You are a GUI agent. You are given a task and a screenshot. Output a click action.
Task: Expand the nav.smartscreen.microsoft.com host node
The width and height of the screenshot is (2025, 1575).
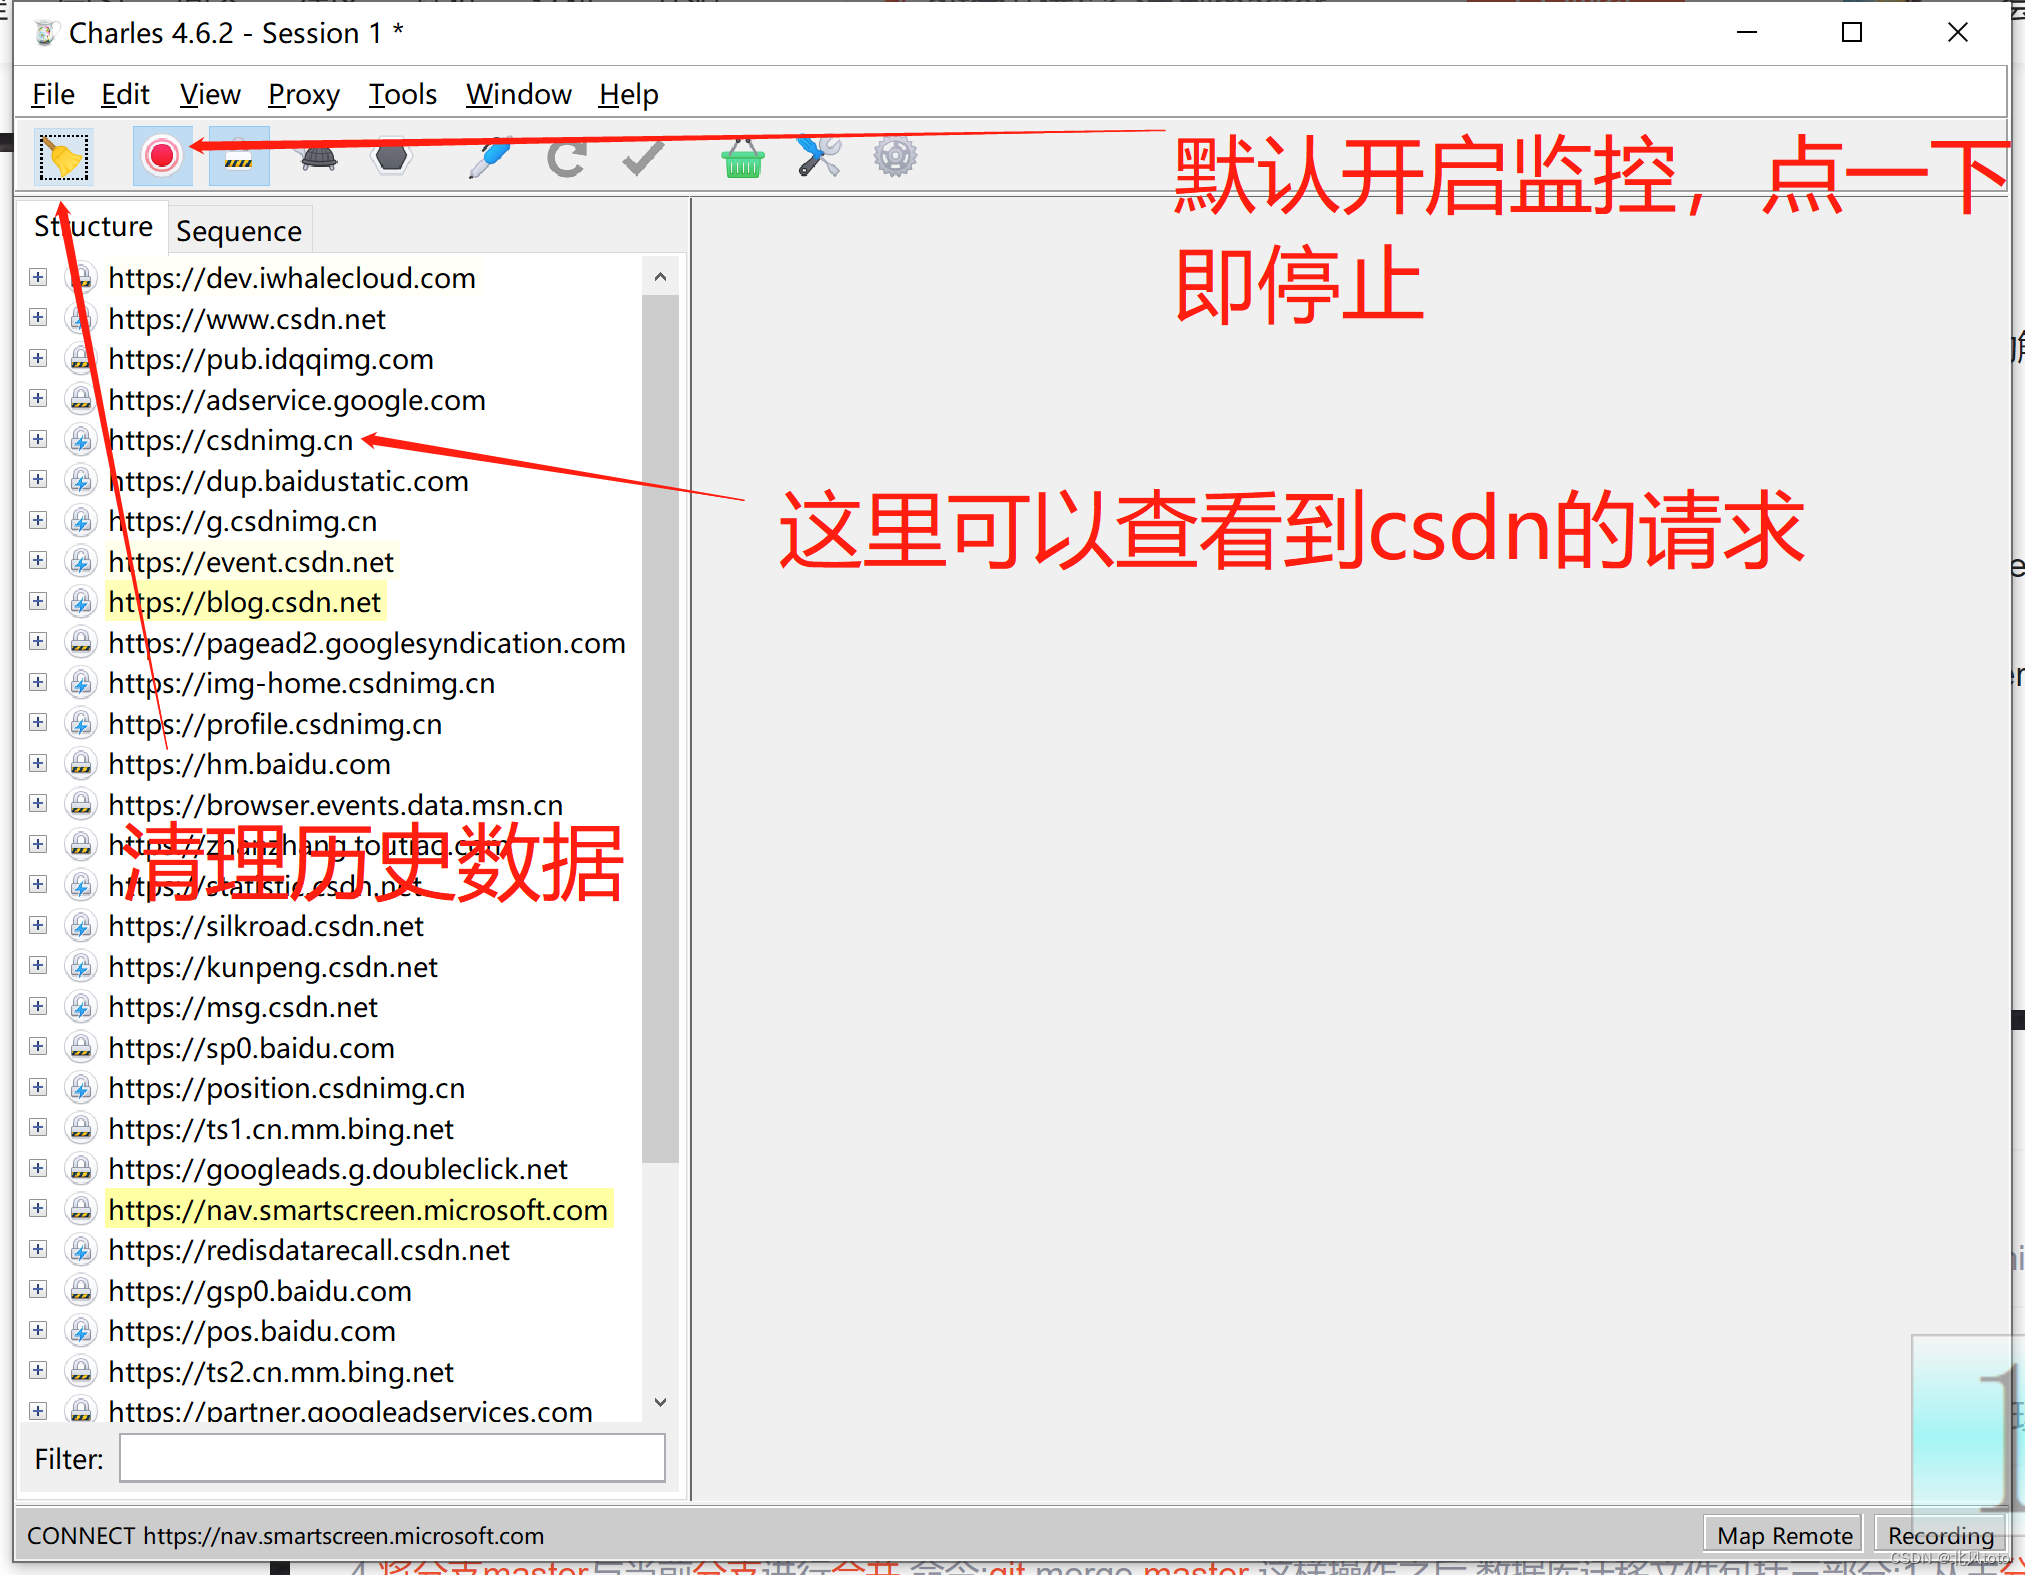tap(38, 1209)
